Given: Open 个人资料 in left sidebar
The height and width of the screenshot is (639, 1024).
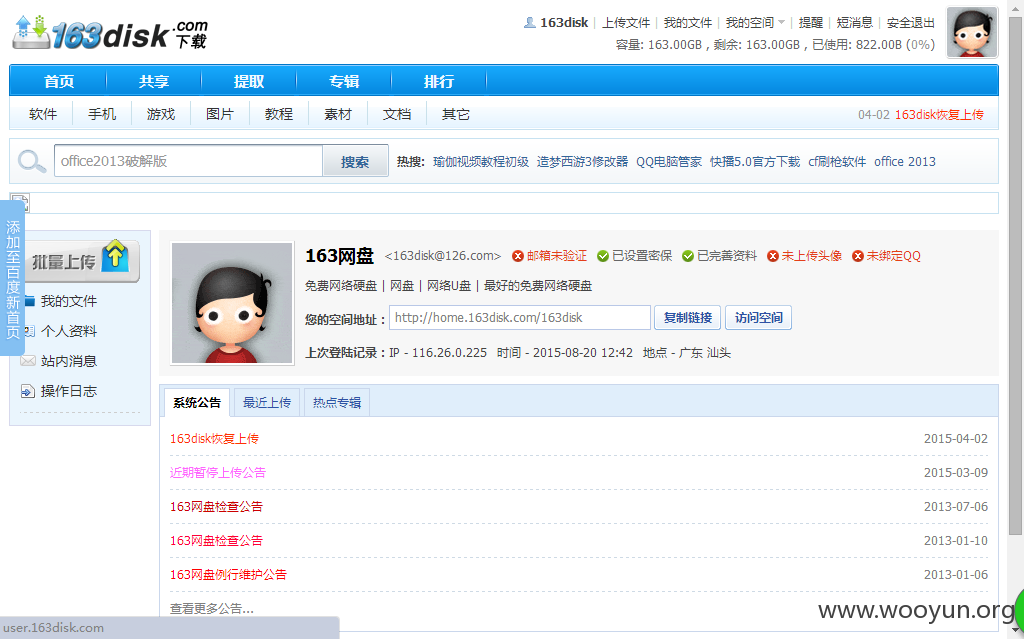Looking at the screenshot, I should pyautogui.click(x=69, y=331).
